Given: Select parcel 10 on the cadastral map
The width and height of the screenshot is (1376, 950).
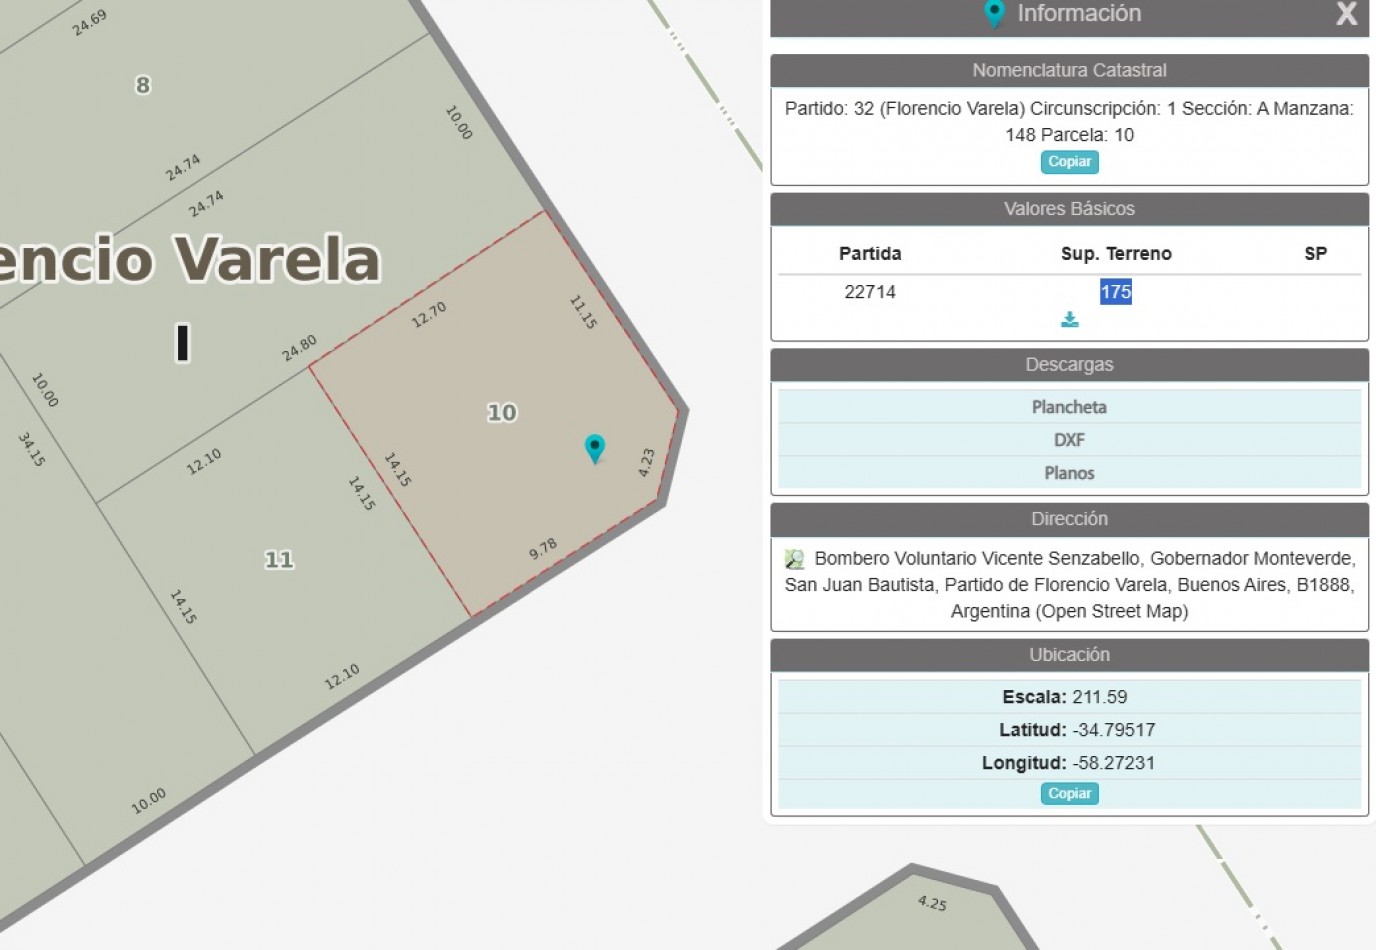Looking at the screenshot, I should pos(500,412).
